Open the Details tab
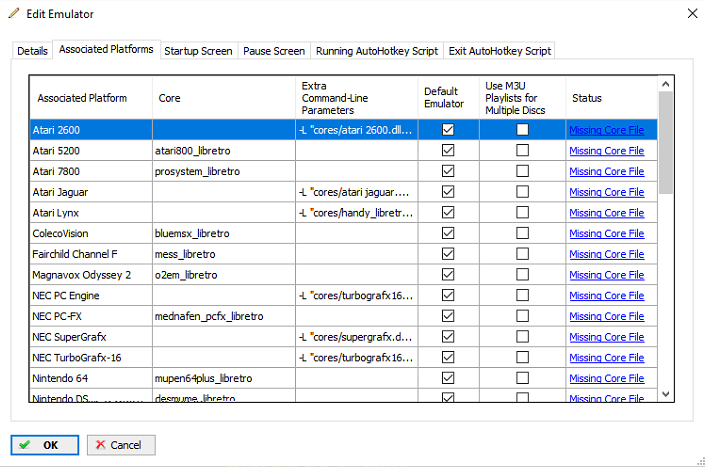Screen dimensions: 705x467 (x=32, y=51)
